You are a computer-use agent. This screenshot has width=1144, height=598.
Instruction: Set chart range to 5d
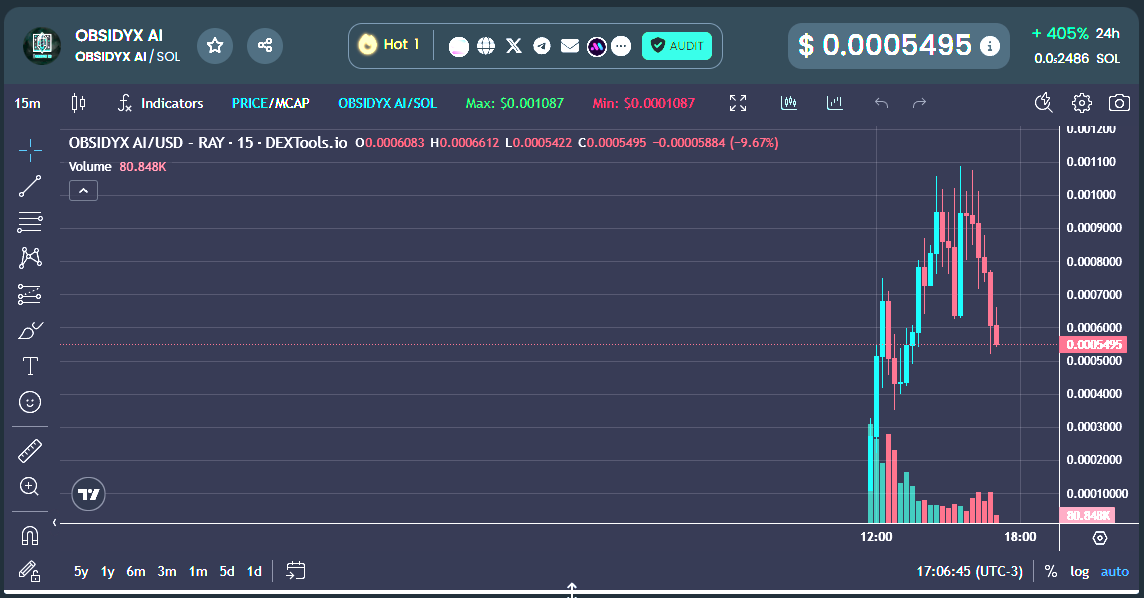[x=227, y=572]
